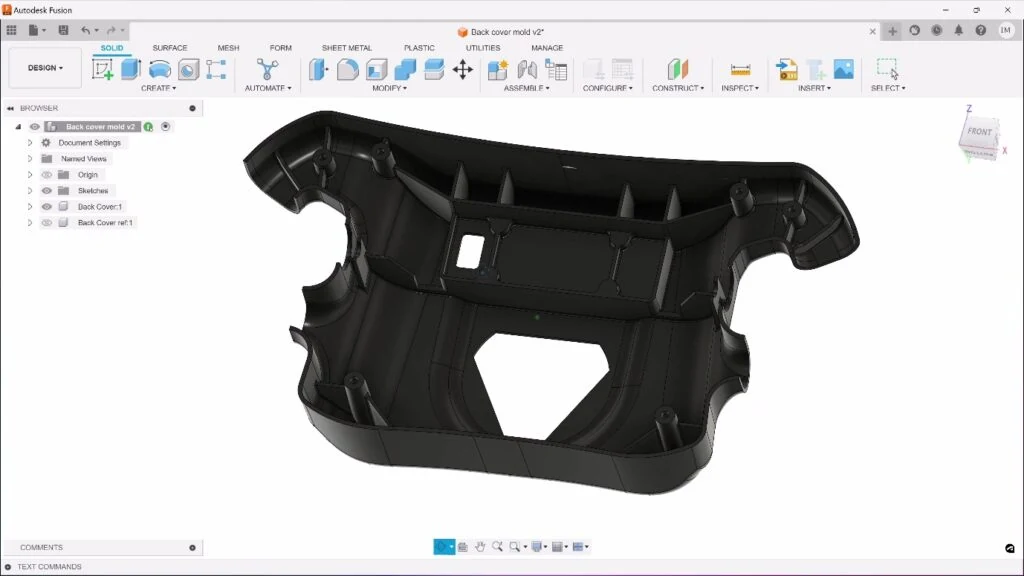Open the IM user profile menu
Image resolution: width=1024 pixels, height=576 pixels.
pos(1006,31)
